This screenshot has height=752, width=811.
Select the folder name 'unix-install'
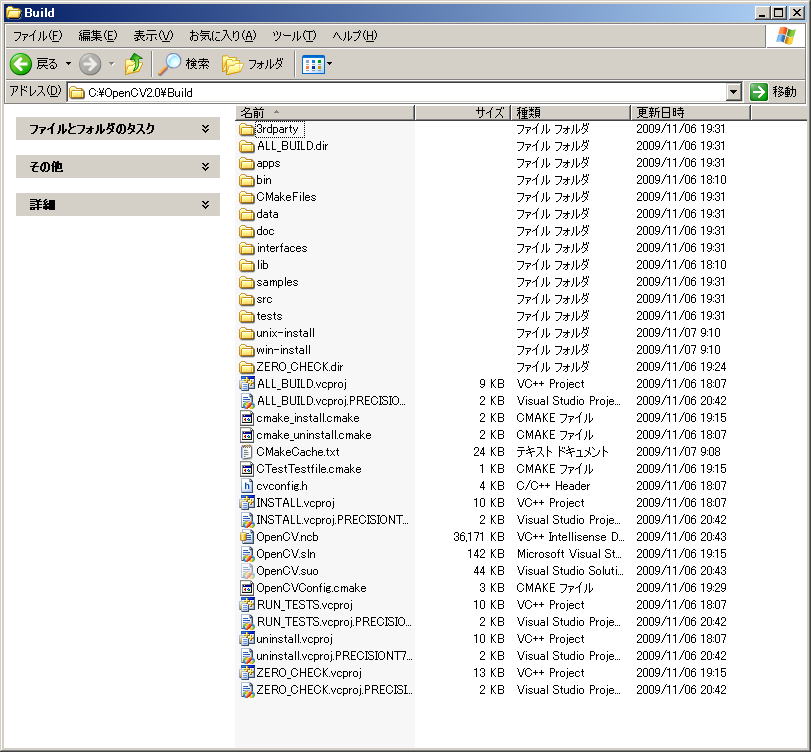click(286, 333)
